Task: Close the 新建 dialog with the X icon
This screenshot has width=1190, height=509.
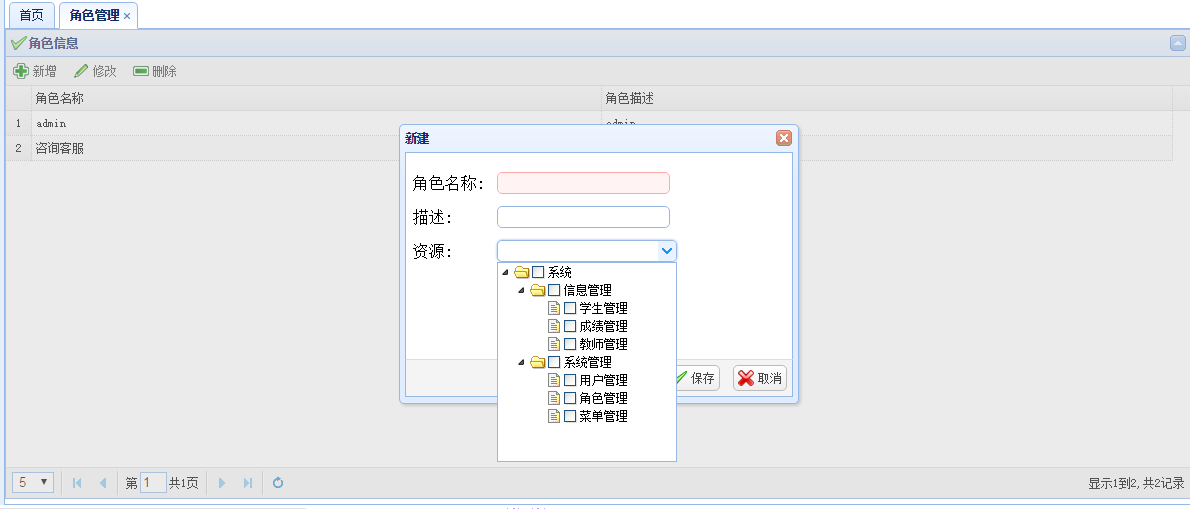Action: 784,138
